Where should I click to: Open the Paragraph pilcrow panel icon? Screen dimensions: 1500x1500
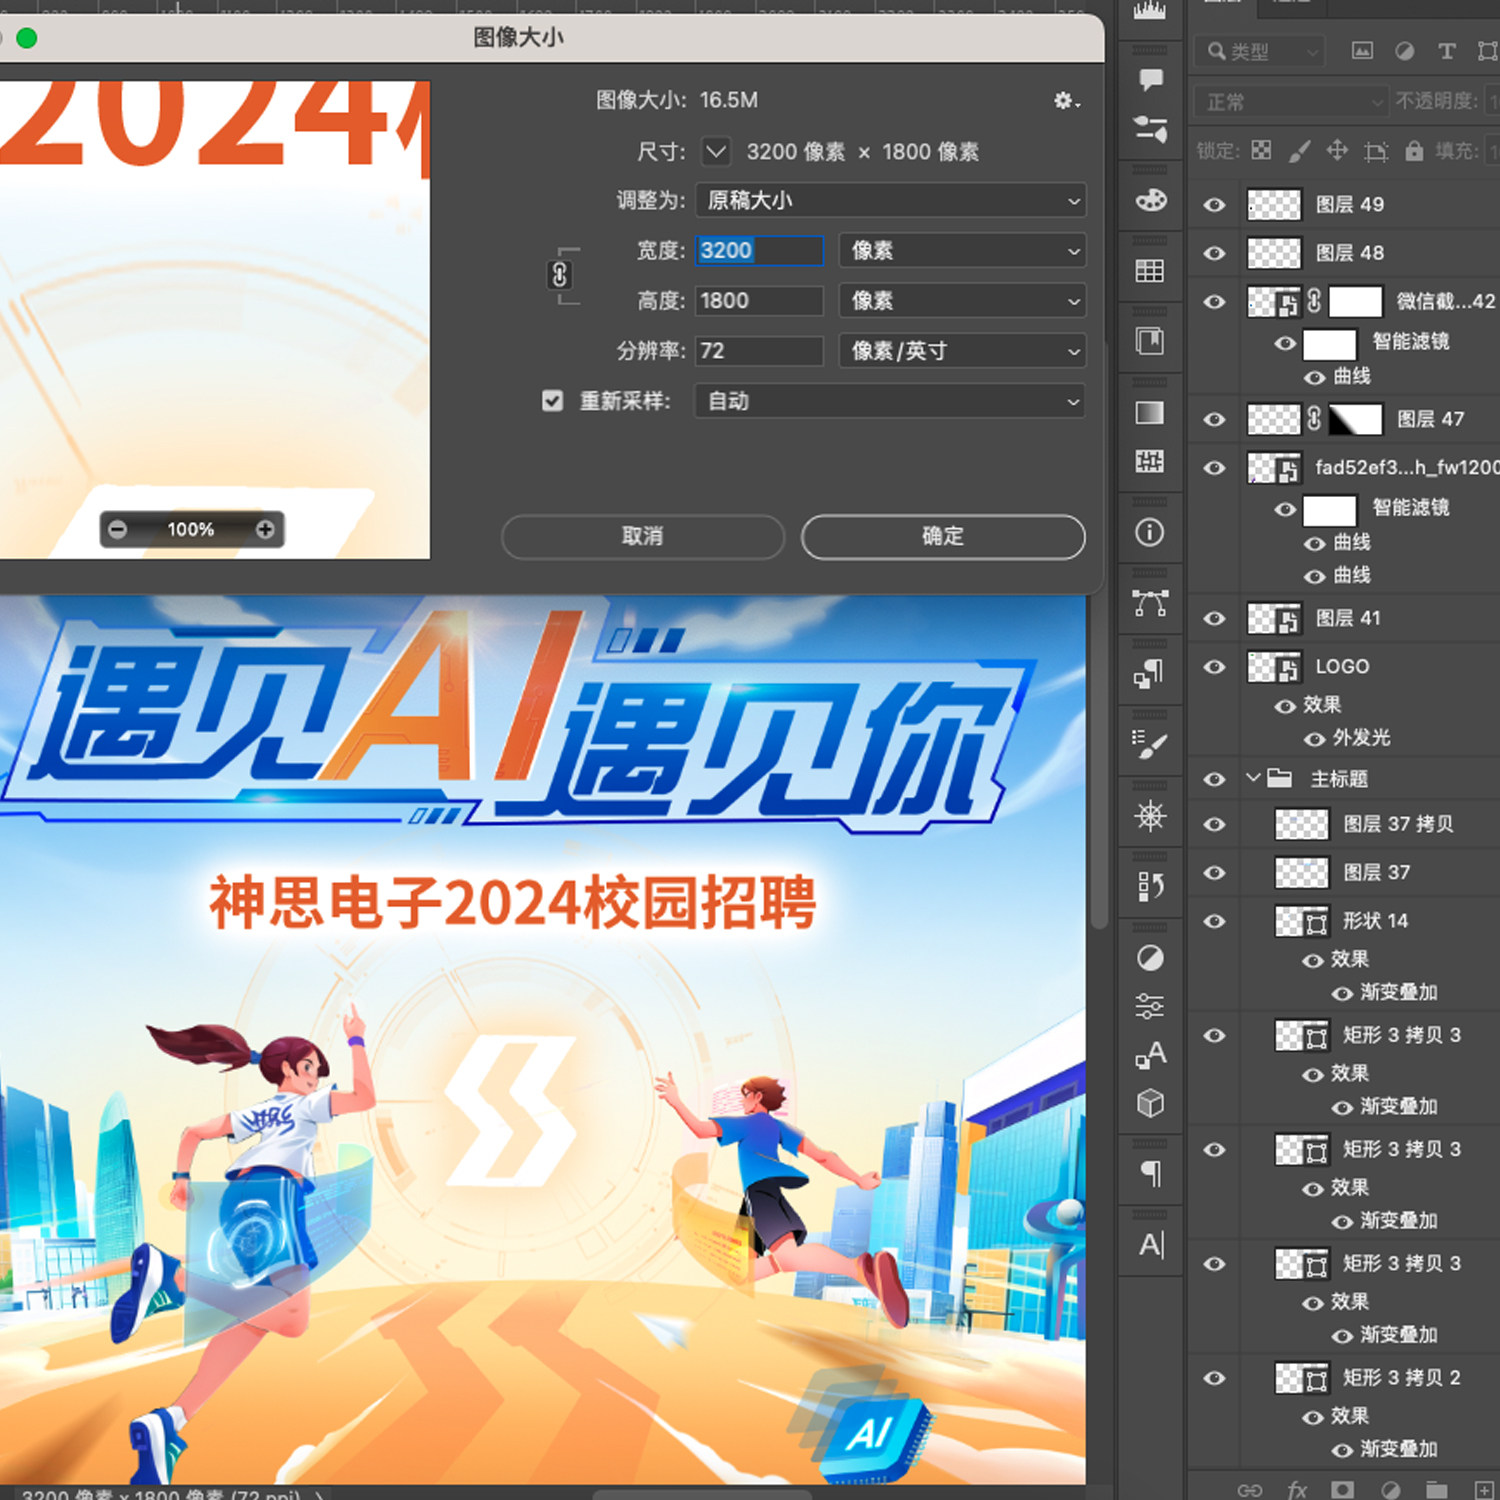coord(1150,1174)
